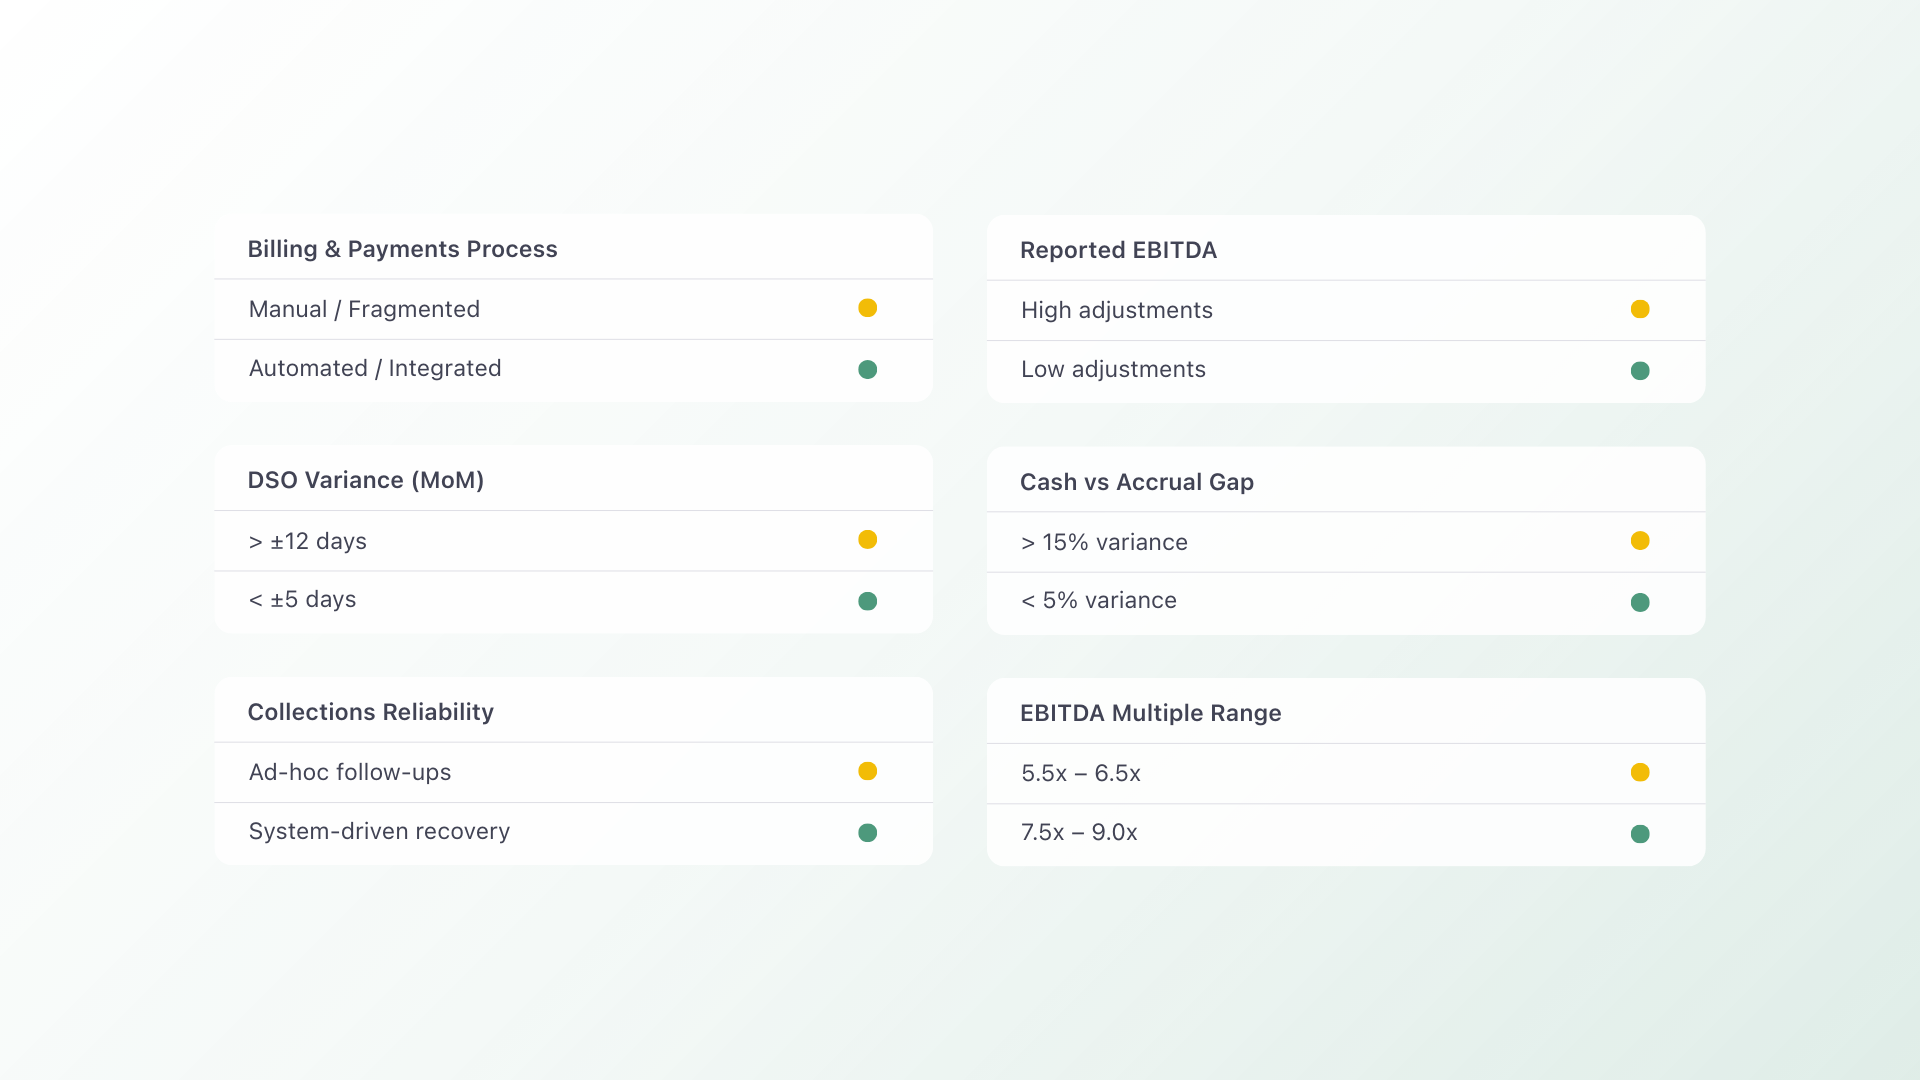Screen dimensions: 1920x1080
Task: Select the Cash vs Accrual Gap heading
Action: click(x=1136, y=482)
